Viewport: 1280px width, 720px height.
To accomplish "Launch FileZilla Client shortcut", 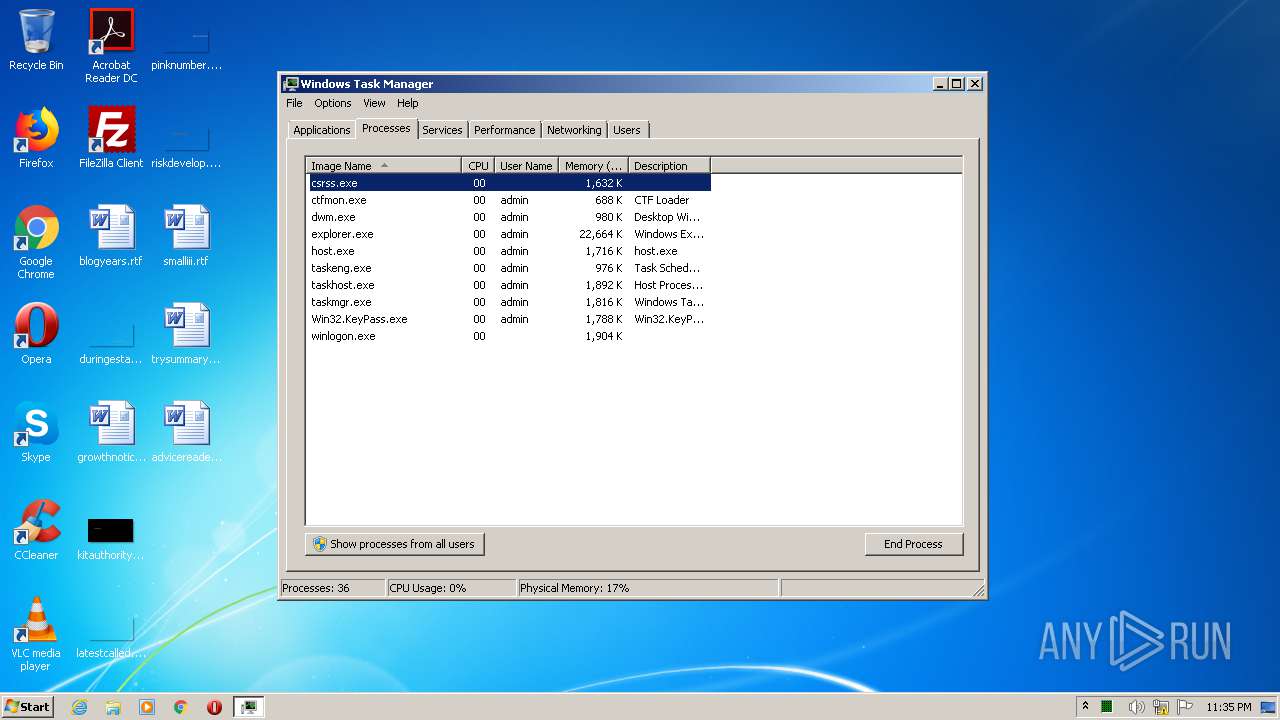I will 111,138.
